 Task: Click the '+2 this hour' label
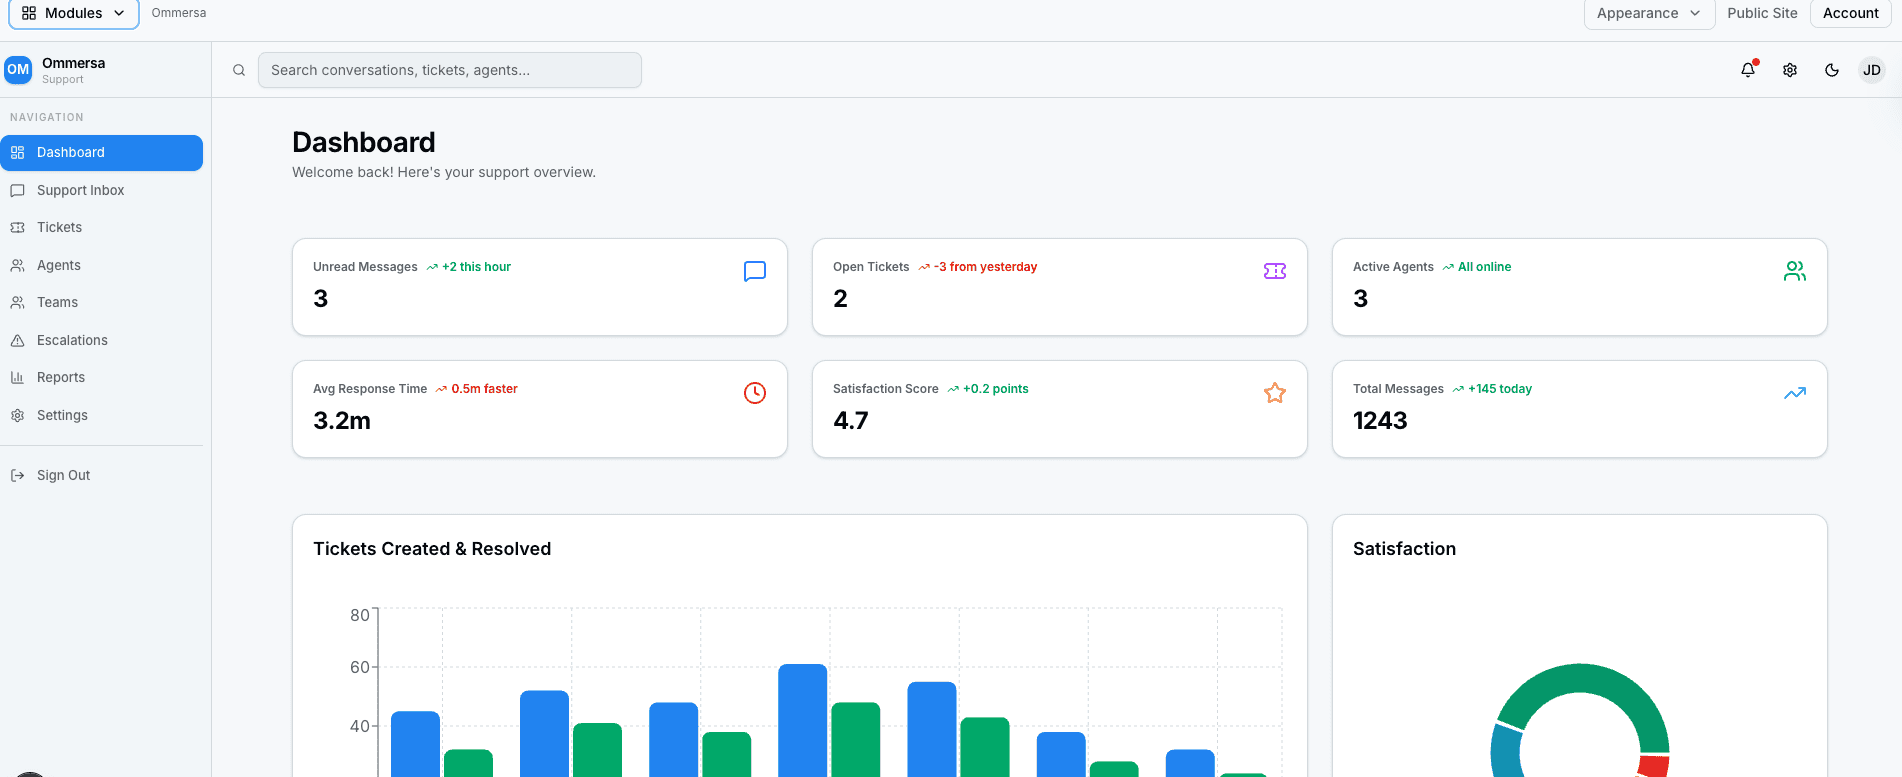pos(476,267)
